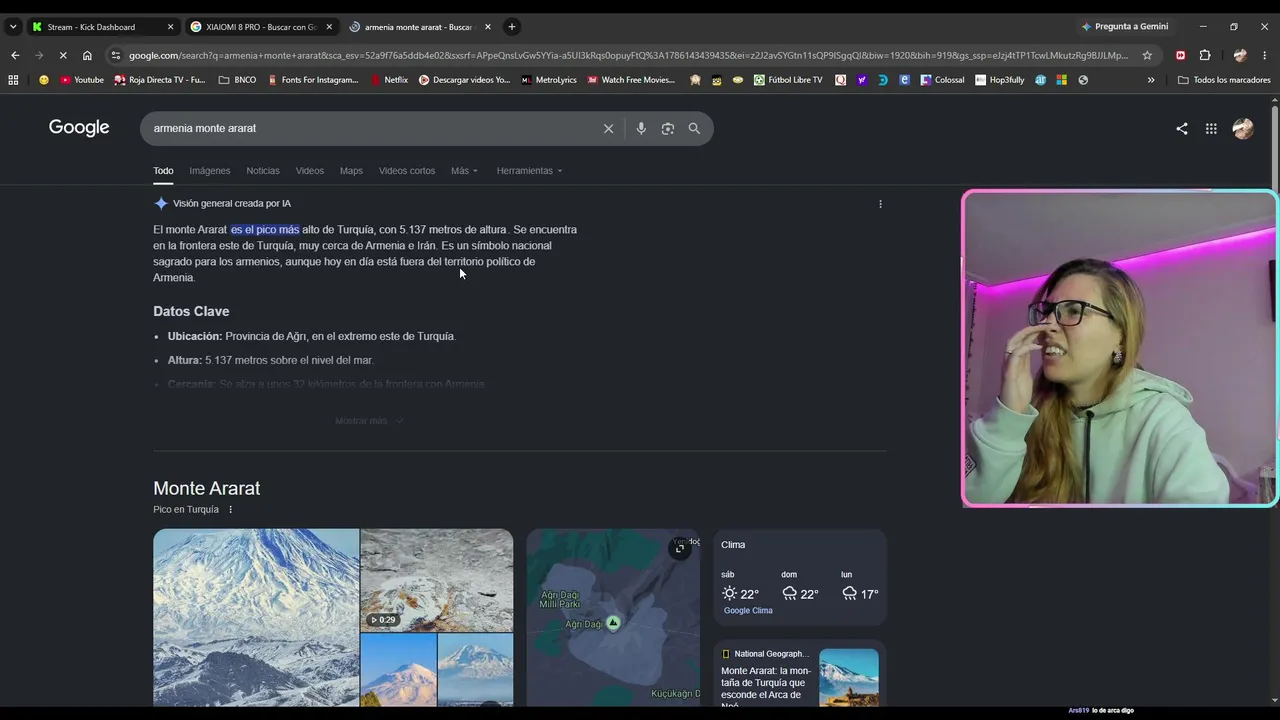The image size is (1280, 720).
Task: Open the large snowy Monte Ararat photo
Action: click(256, 617)
